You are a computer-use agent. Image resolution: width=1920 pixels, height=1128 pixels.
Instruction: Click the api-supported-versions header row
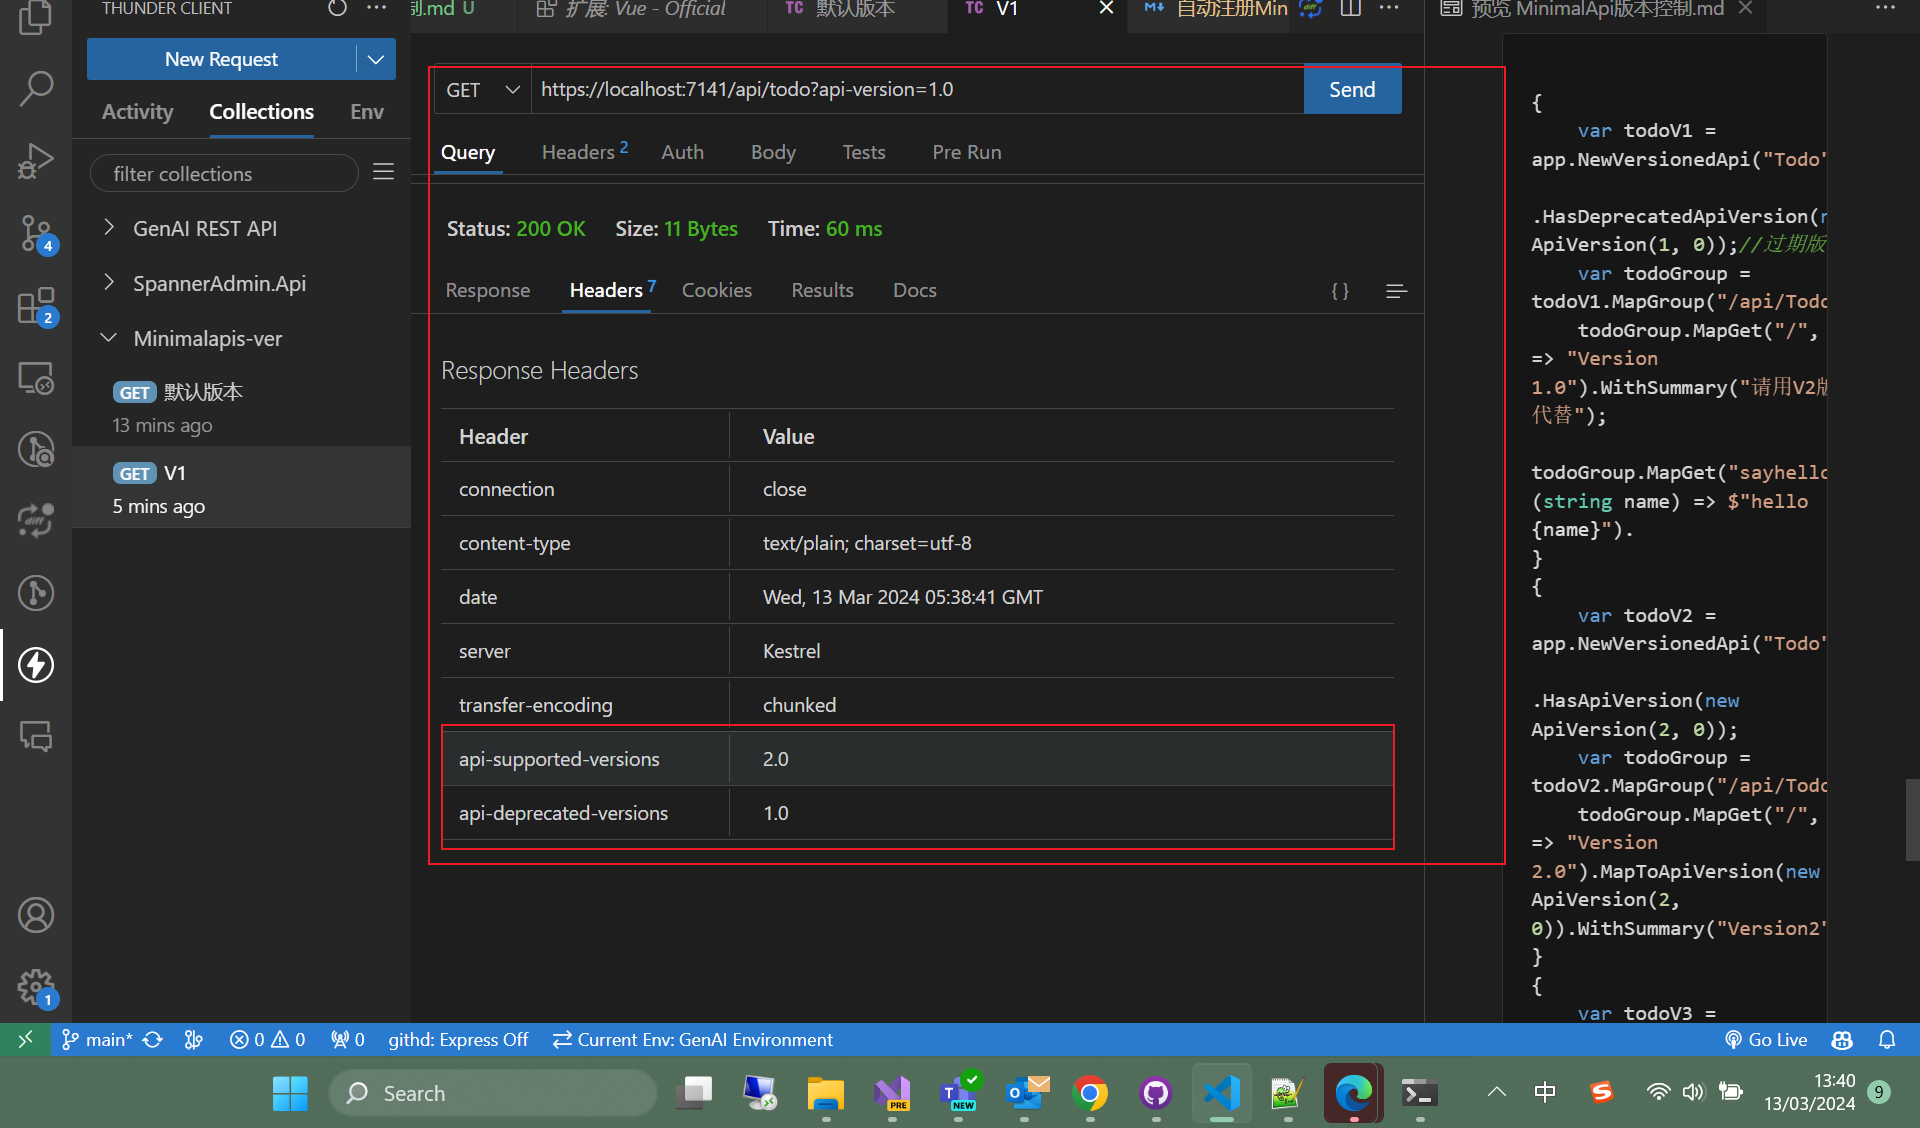[917, 759]
